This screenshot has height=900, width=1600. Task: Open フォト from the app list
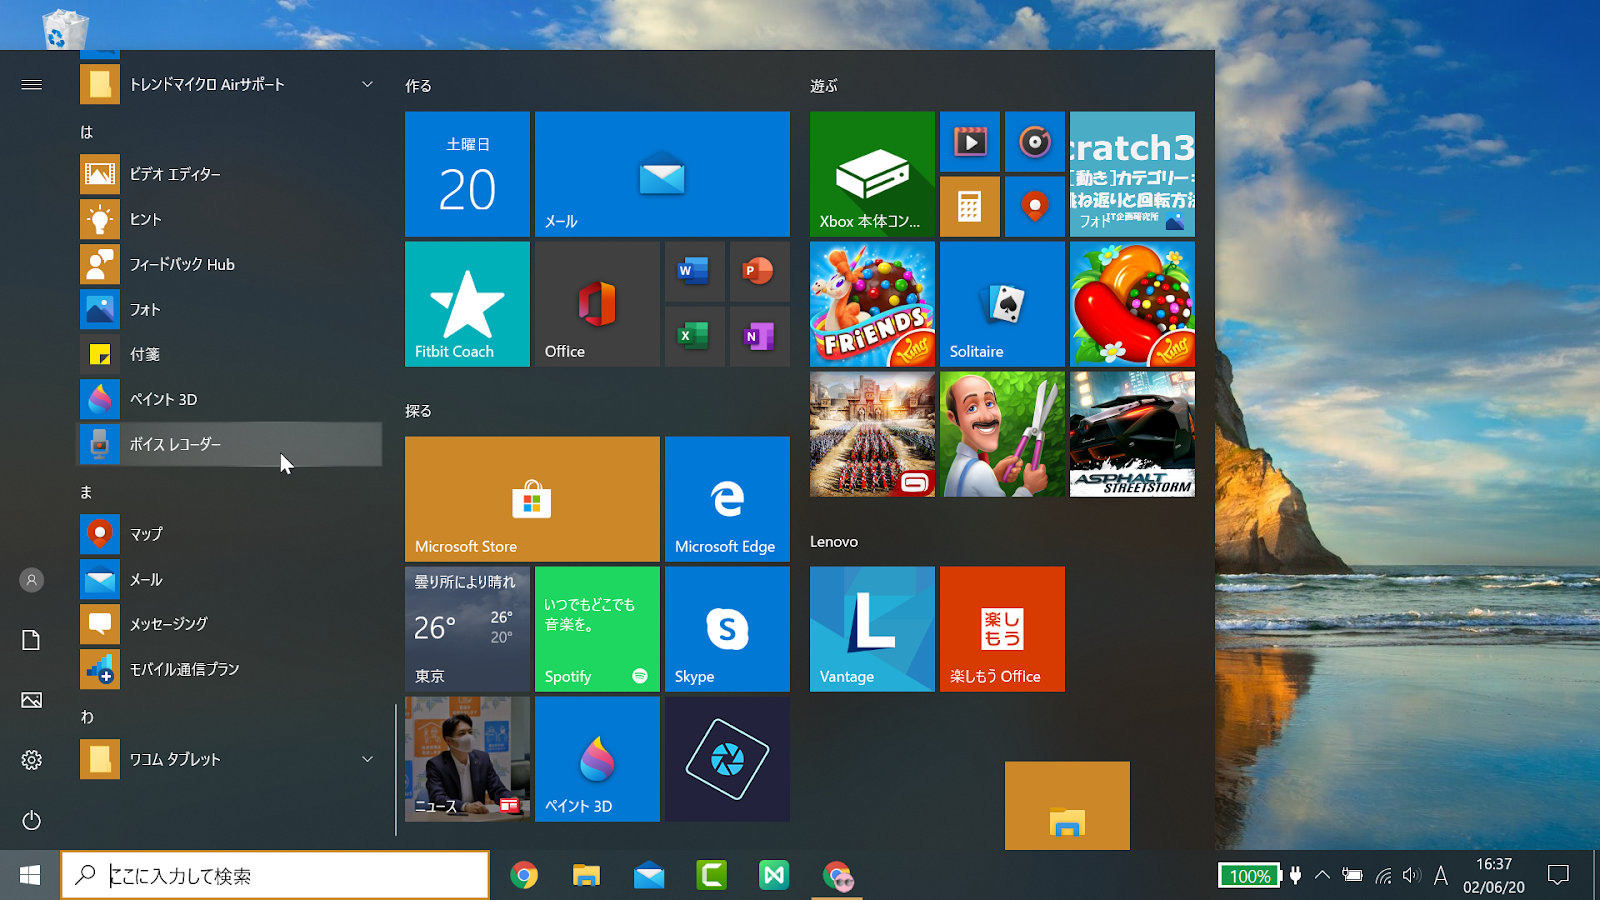point(230,309)
